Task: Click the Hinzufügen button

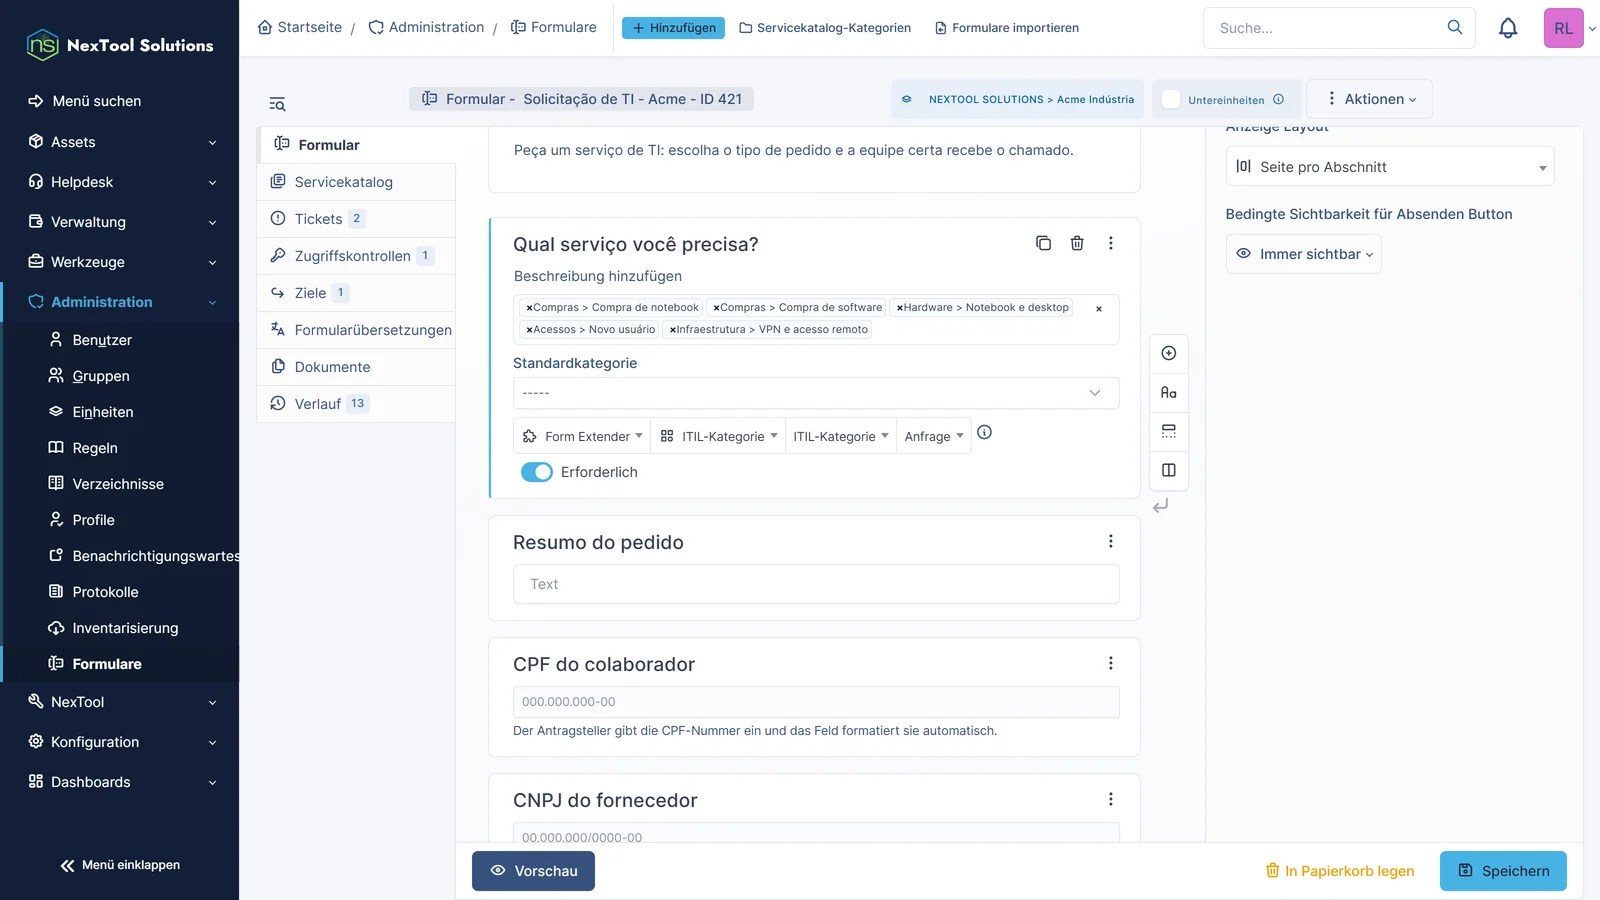Action: [674, 28]
